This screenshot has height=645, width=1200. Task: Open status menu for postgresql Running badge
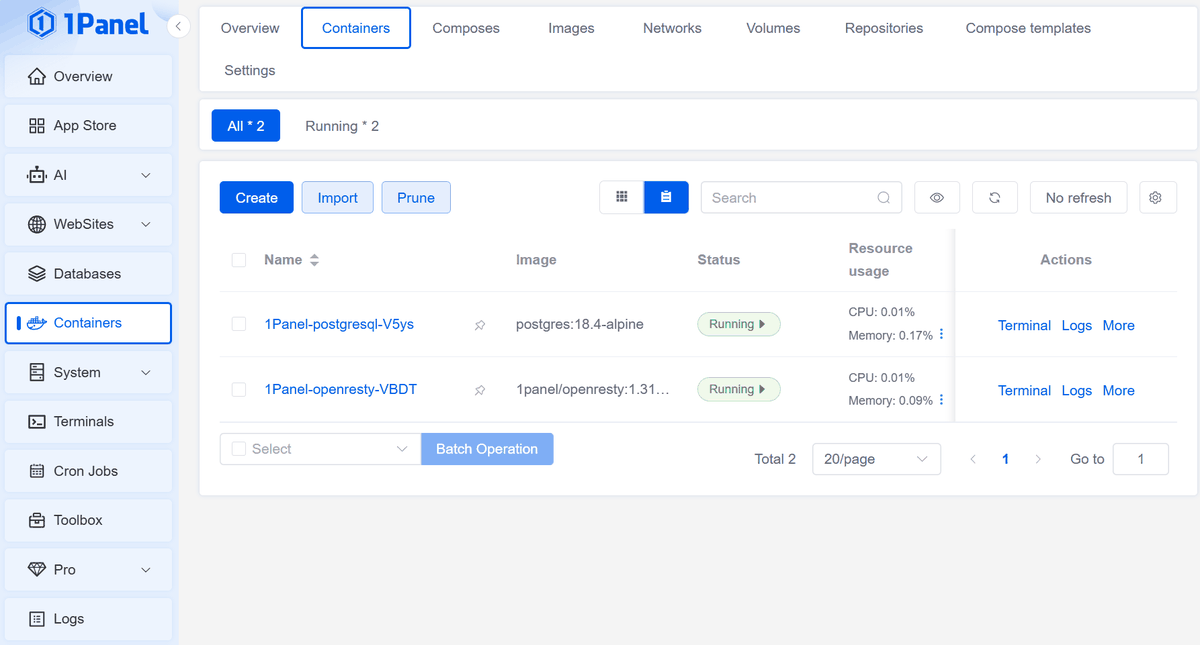(x=738, y=324)
